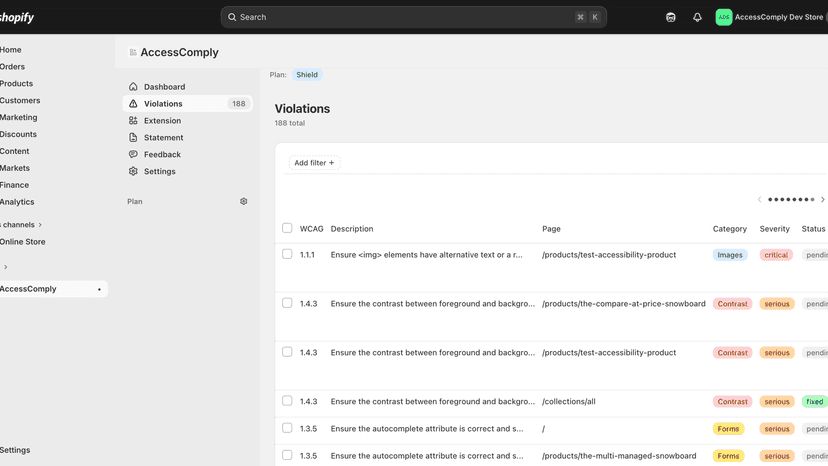Check the 1.3.5 autocomplete row for page /
Image resolution: width=828 pixels, height=466 pixels.
(287, 428)
